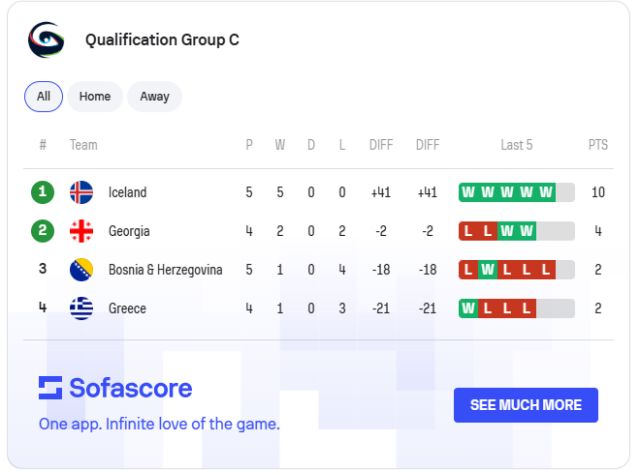
Task: Click the tournament logo next to Qualification Group C
Action: [46, 41]
